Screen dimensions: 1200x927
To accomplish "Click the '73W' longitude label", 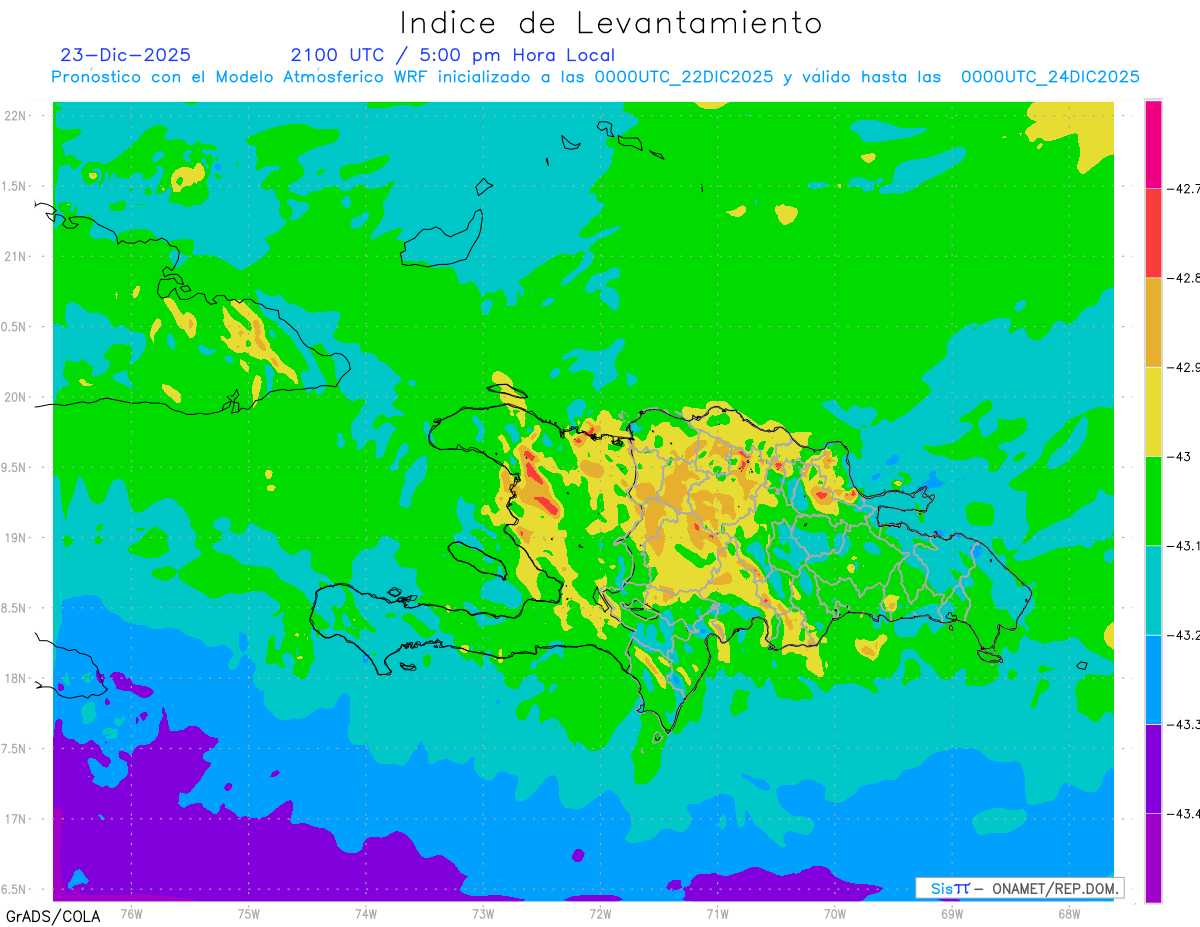I will 483,913.
